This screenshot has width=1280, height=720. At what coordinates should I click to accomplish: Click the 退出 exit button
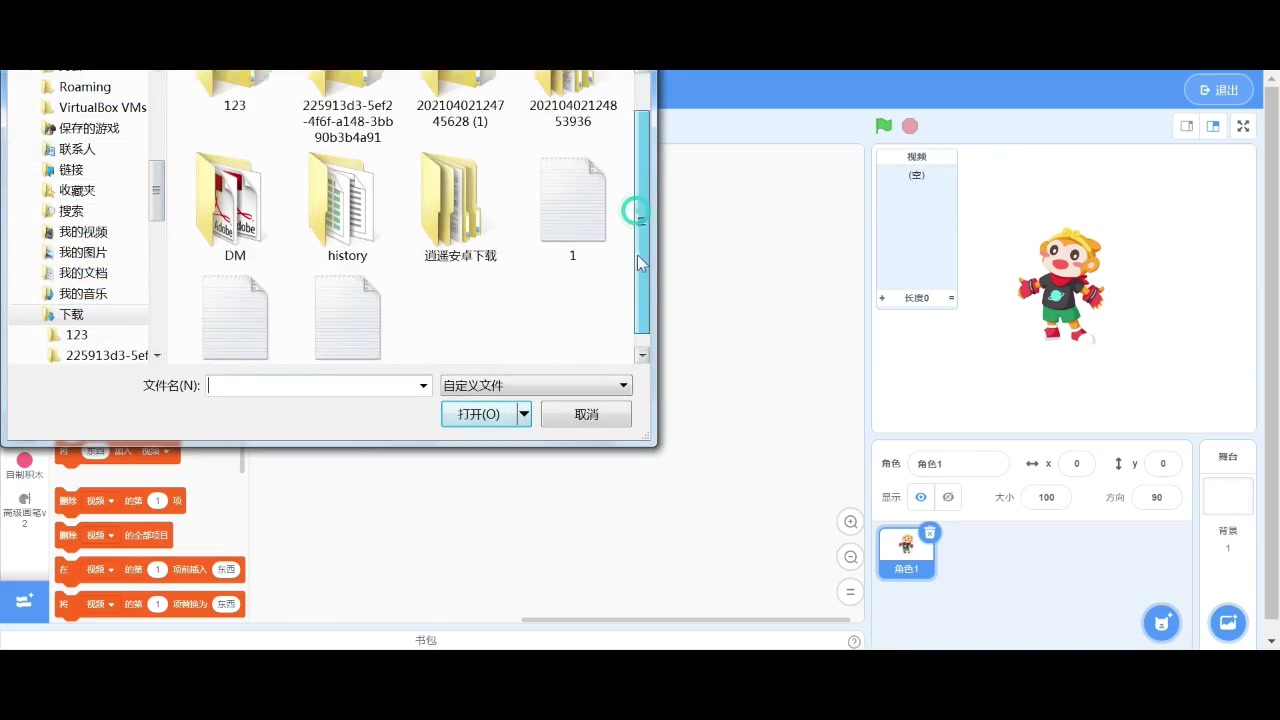(x=1218, y=89)
